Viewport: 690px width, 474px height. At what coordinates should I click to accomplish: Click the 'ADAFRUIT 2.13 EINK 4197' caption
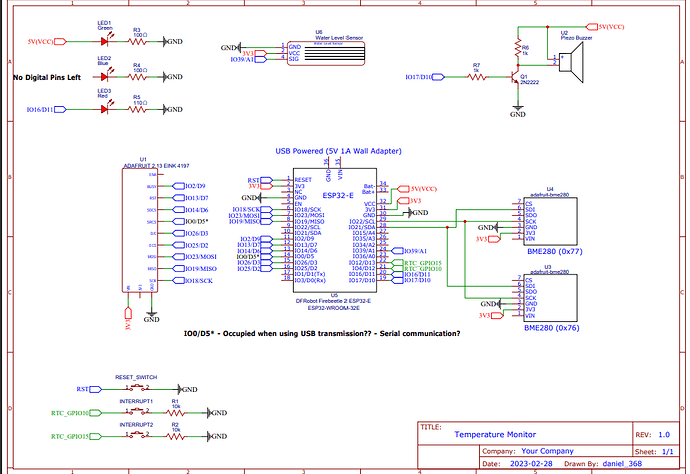click(x=156, y=166)
